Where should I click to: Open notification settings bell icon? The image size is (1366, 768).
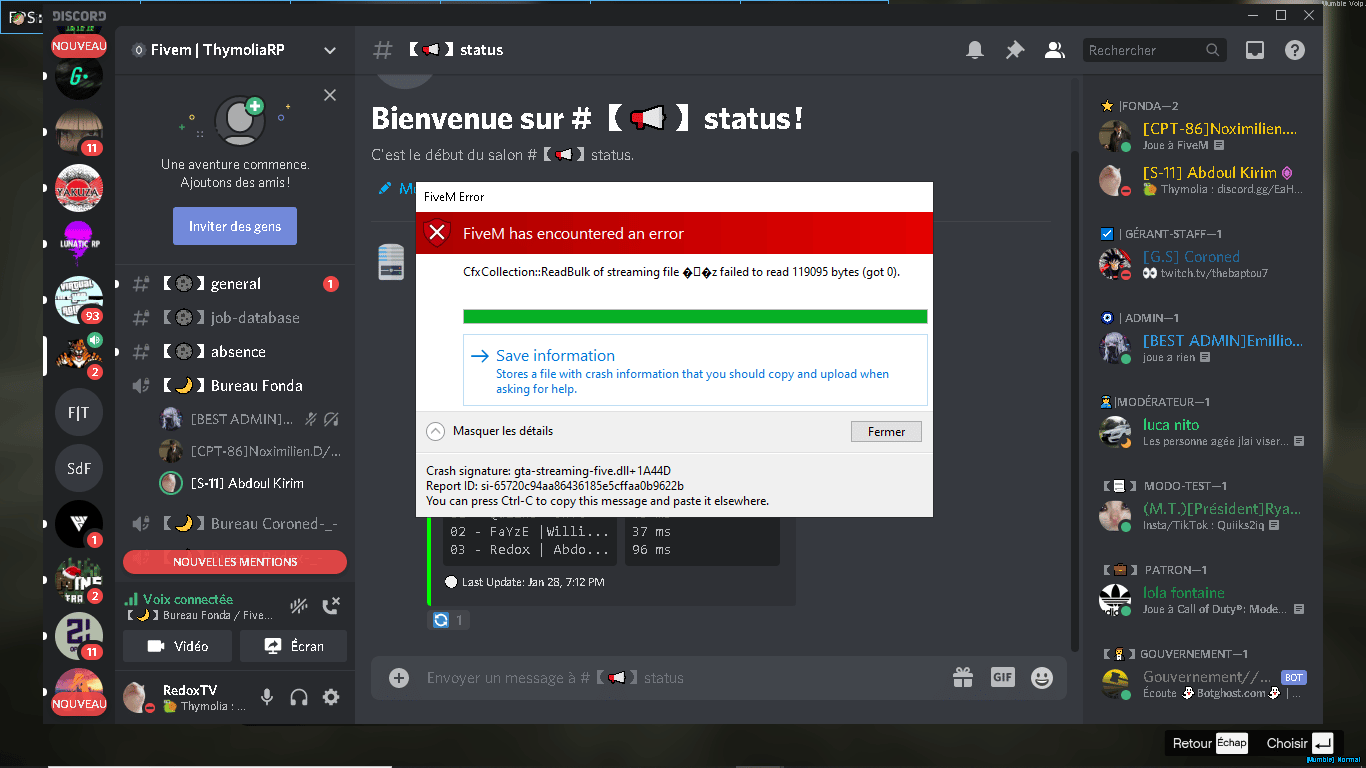point(974,50)
